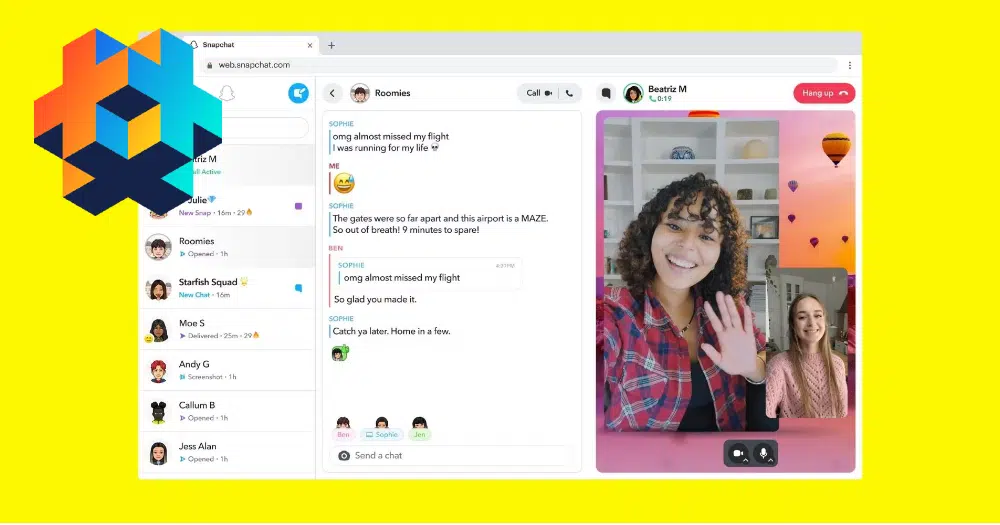Start a new chat with blue compose icon

tap(298, 93)
